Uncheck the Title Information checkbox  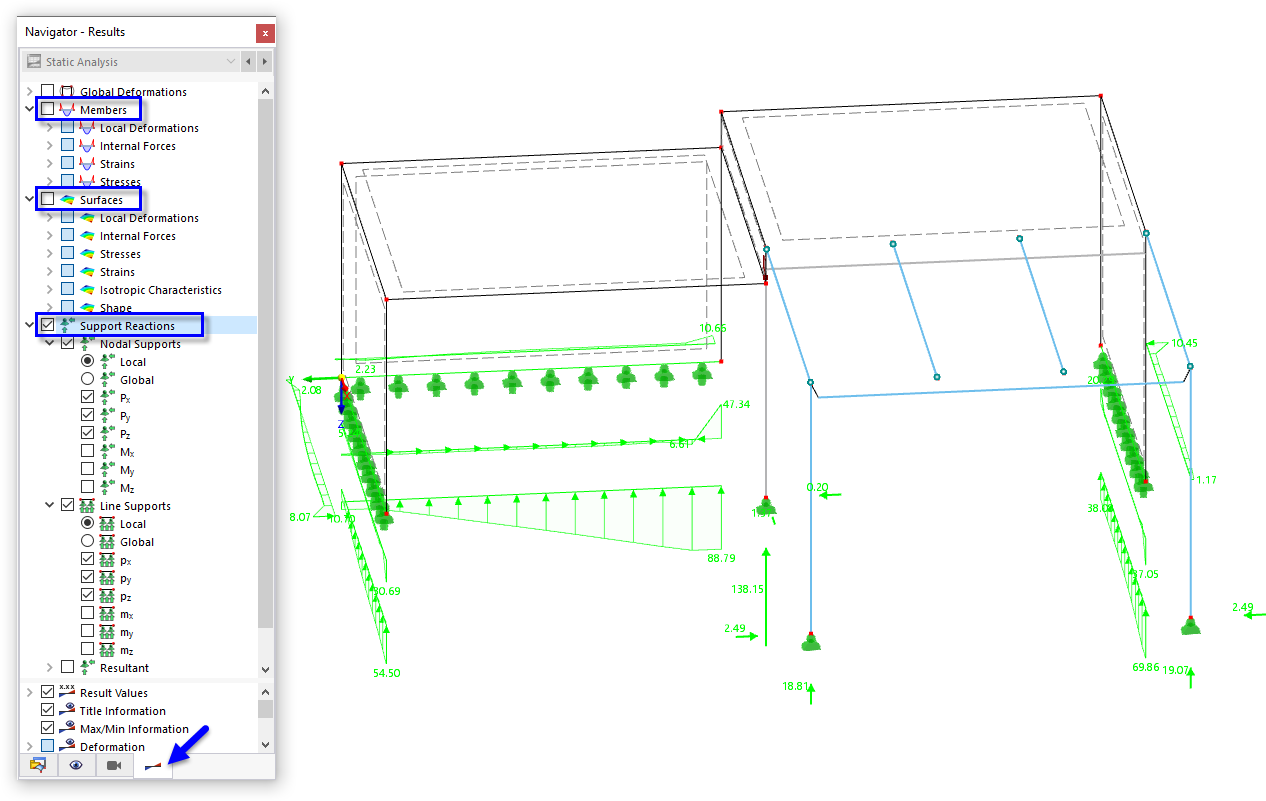48,711
